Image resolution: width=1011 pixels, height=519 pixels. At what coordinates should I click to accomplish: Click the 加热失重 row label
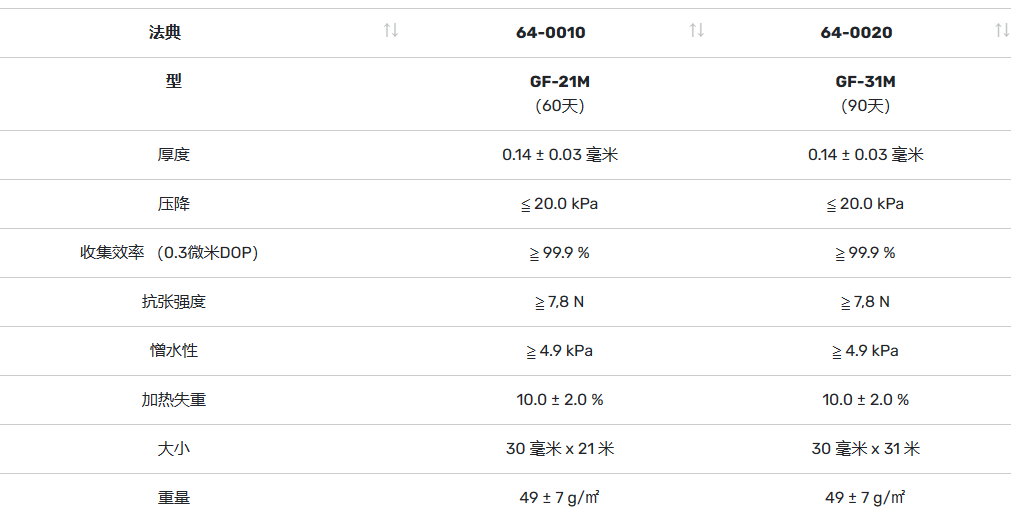point(173,400)
